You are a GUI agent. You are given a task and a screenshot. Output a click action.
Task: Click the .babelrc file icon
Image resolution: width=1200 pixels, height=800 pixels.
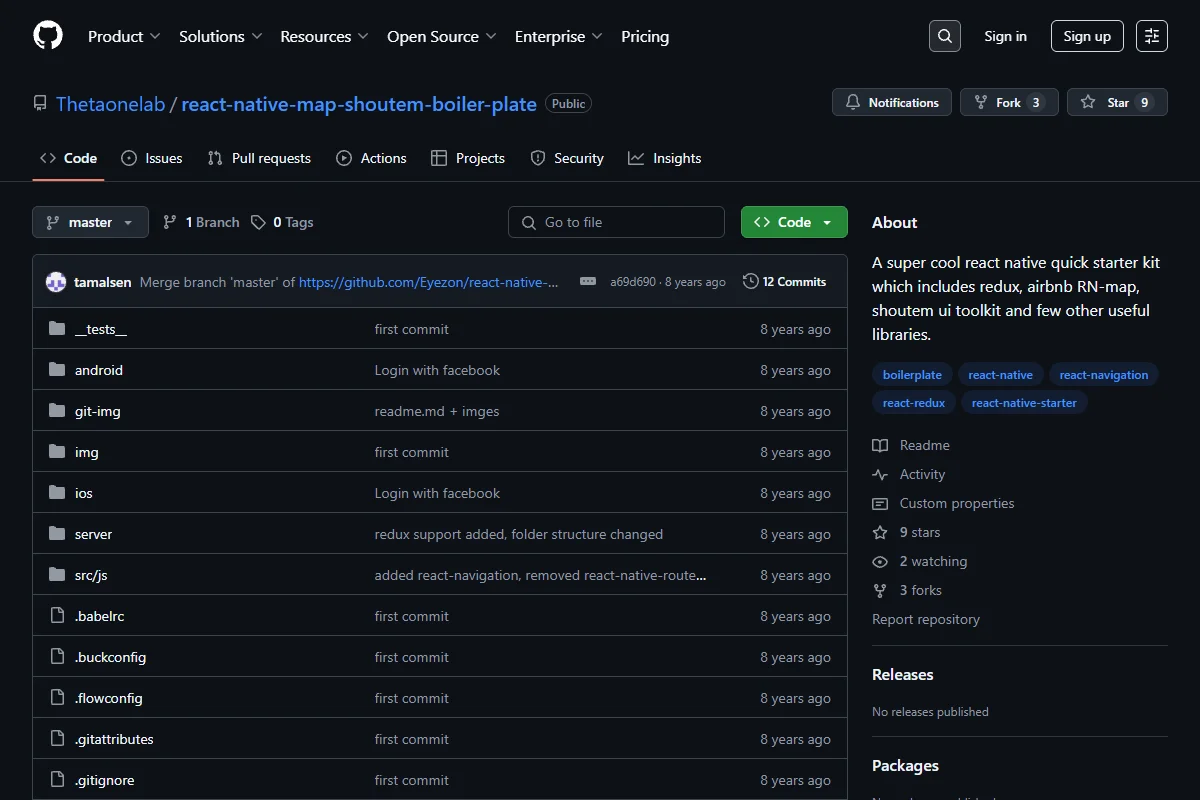[57, 616]
